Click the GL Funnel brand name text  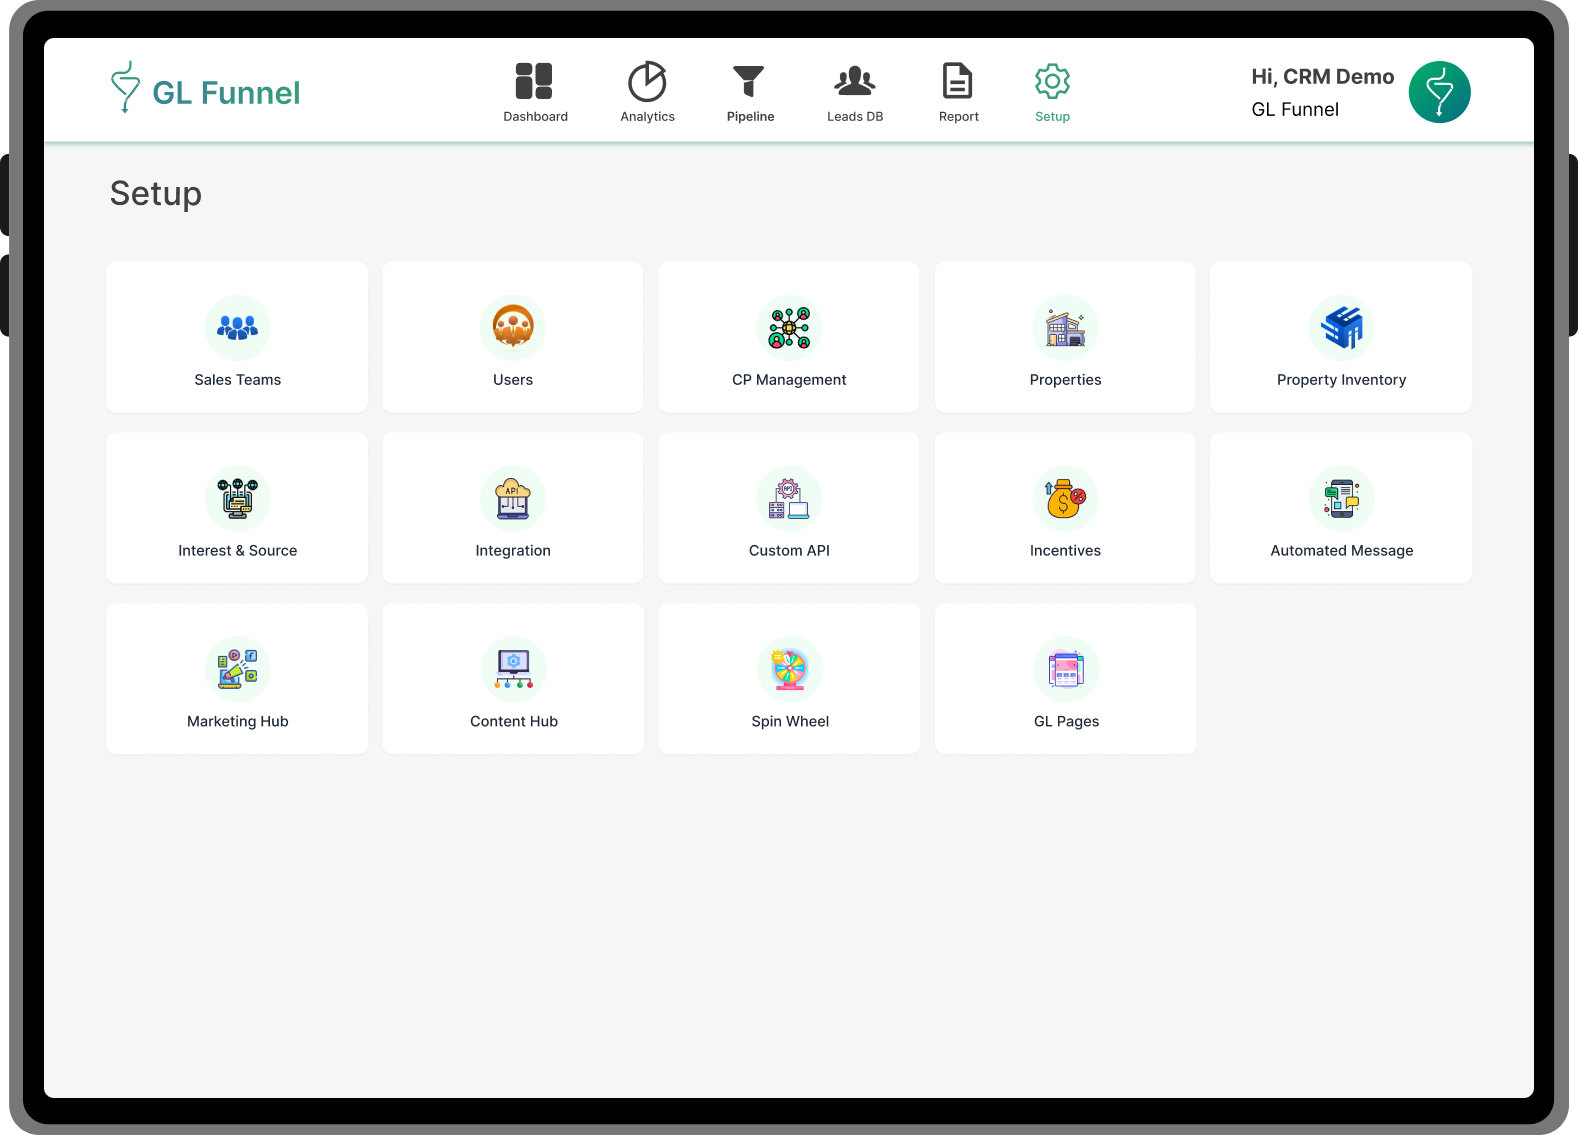226,93
